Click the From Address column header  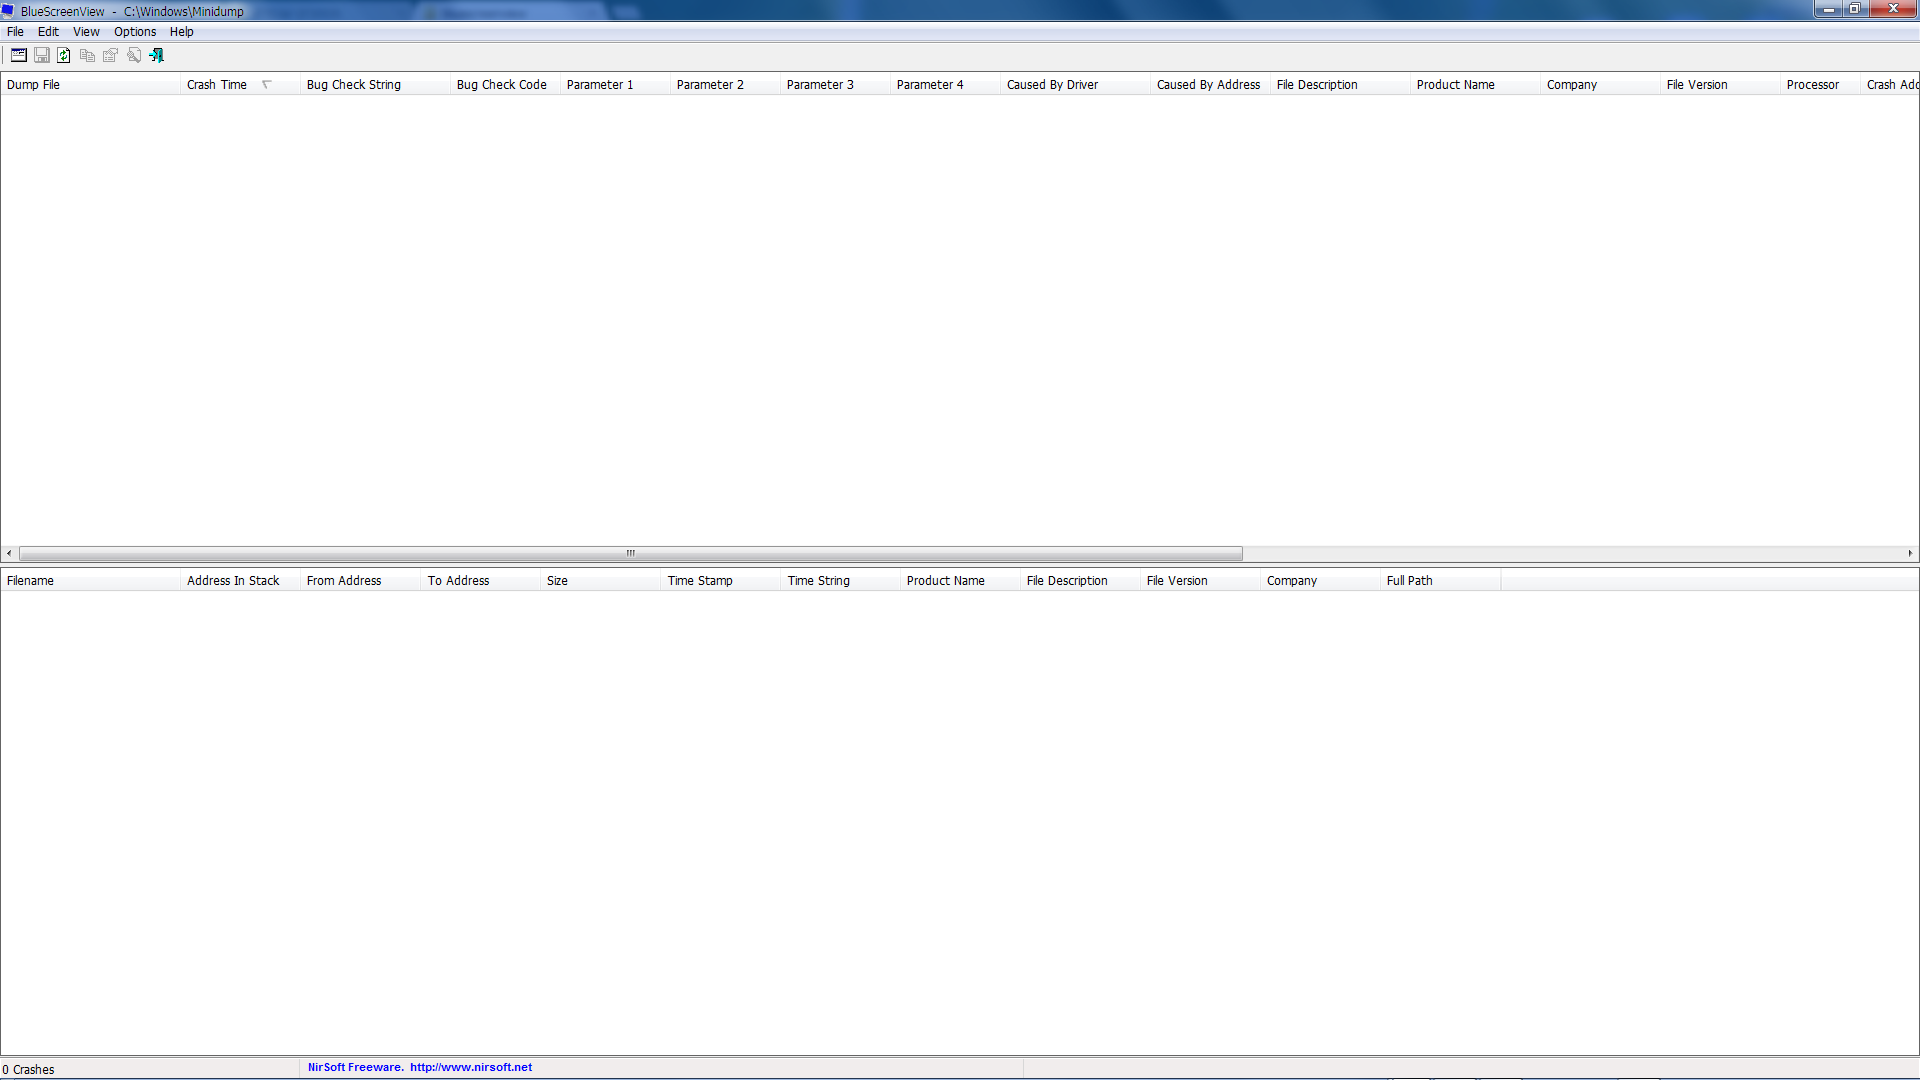(360, 581)
